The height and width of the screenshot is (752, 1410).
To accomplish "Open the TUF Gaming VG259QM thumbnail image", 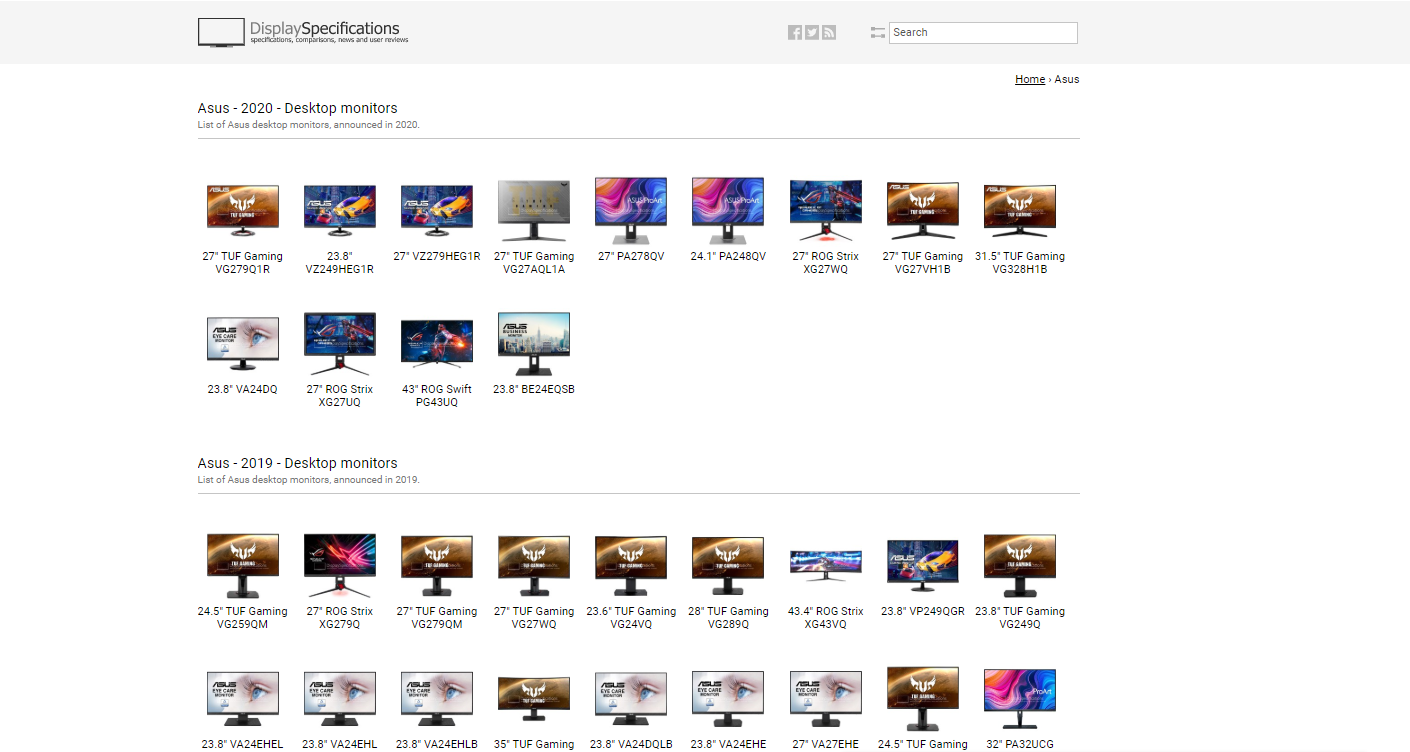I will [x=243, y=565].
